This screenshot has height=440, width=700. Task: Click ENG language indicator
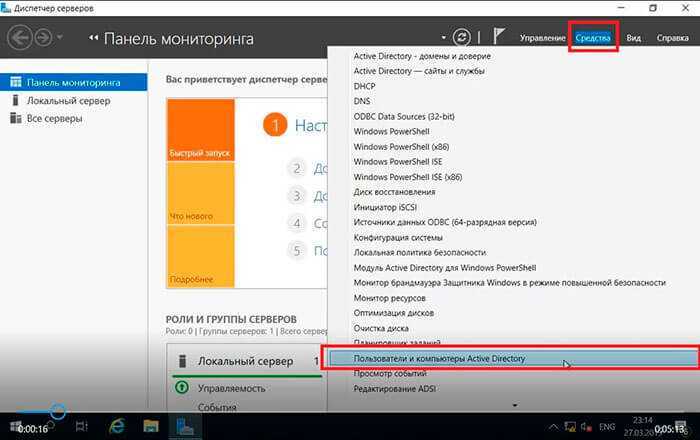point(607,427)
